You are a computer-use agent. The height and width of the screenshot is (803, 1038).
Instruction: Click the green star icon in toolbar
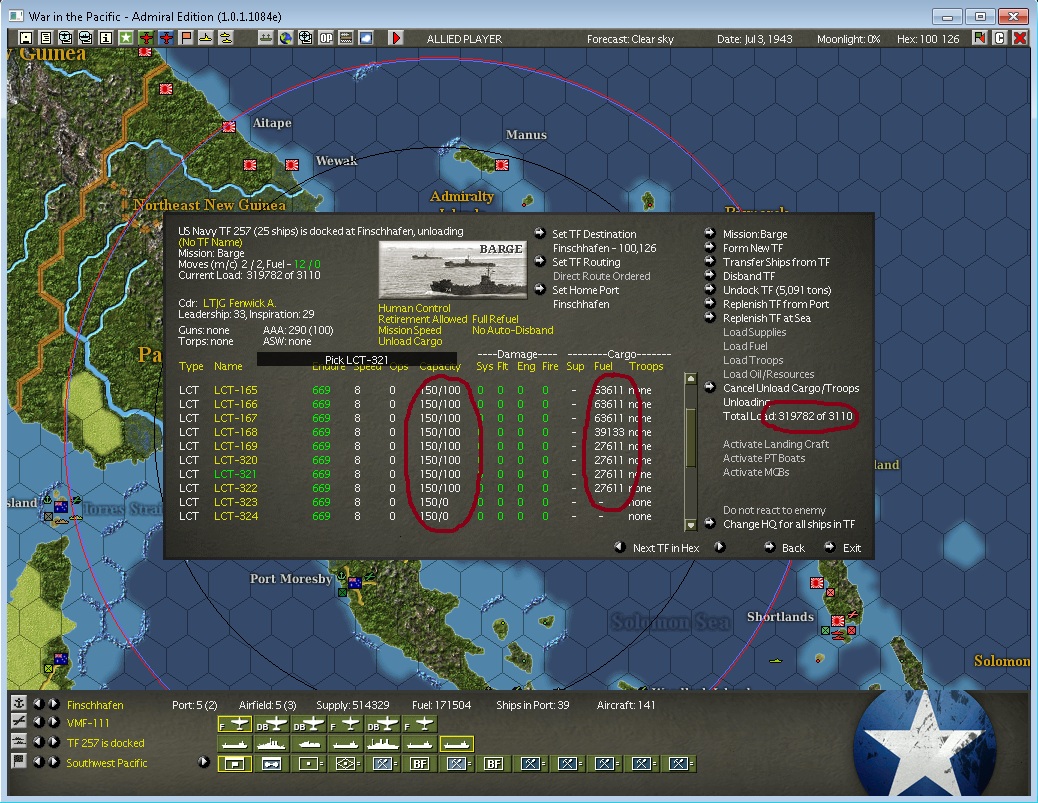[x=126, y=38]
